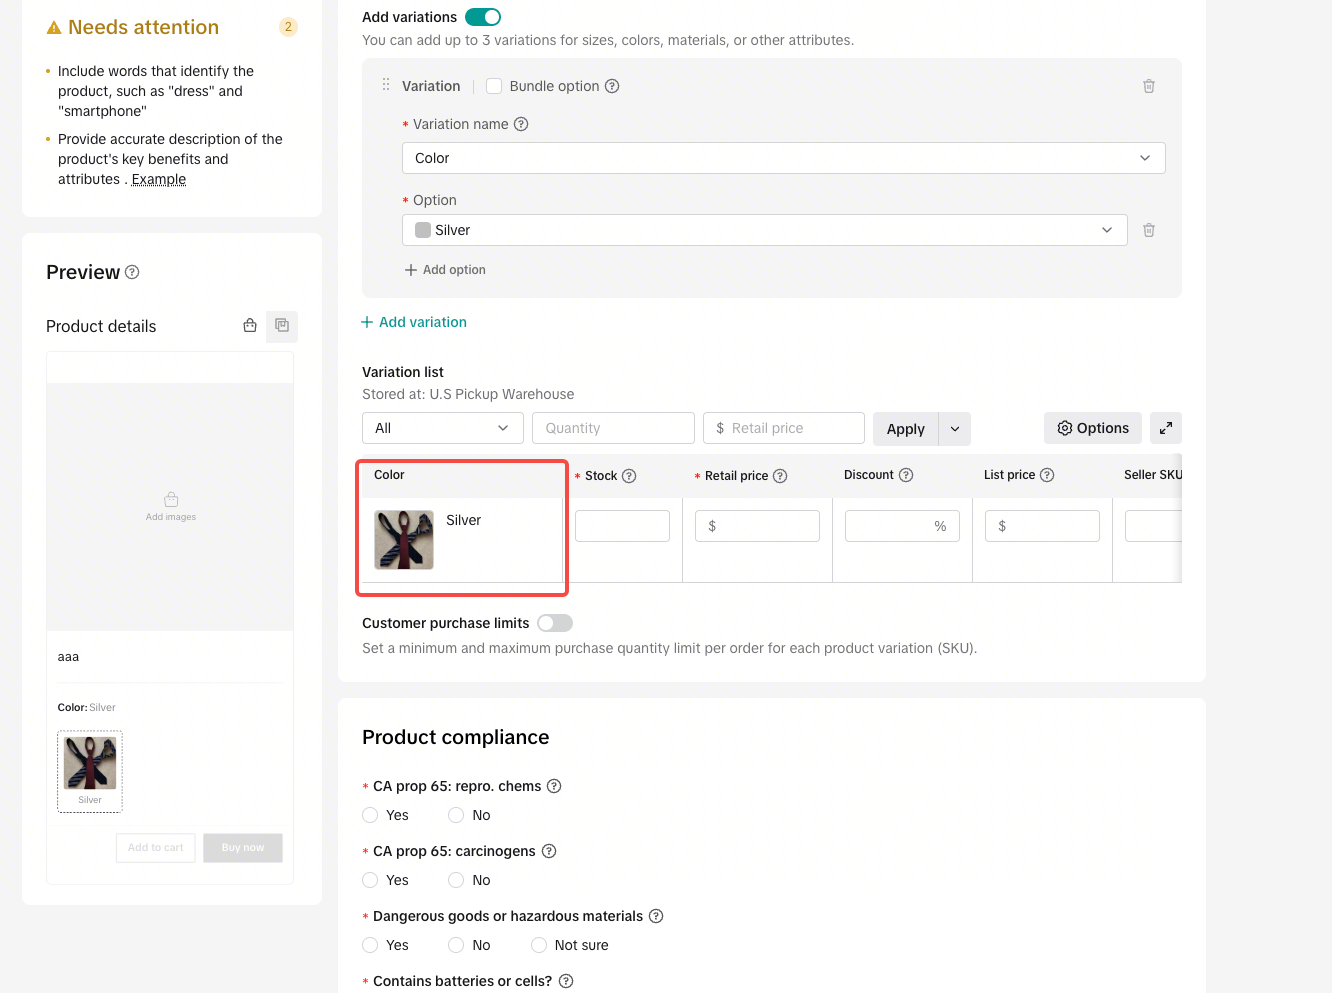Open help icon beside Discount column
1332x993 pixels.
[x=906, y=475]
